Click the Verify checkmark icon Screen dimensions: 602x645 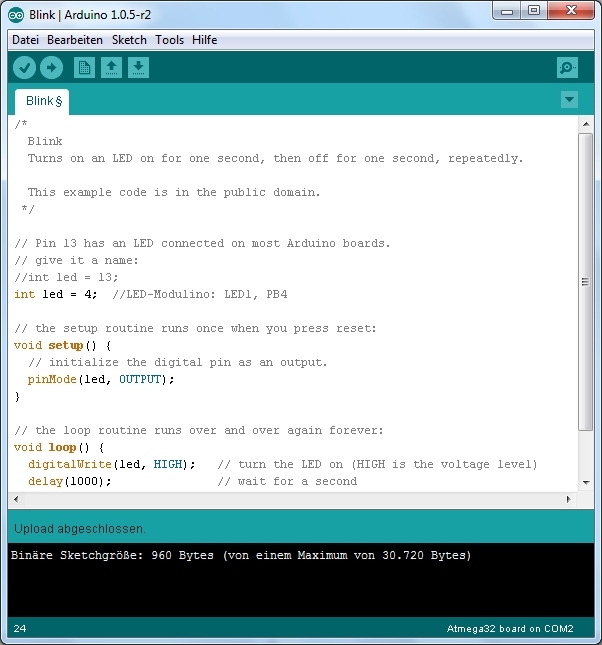pyautogui.click(x=25, y=67)
